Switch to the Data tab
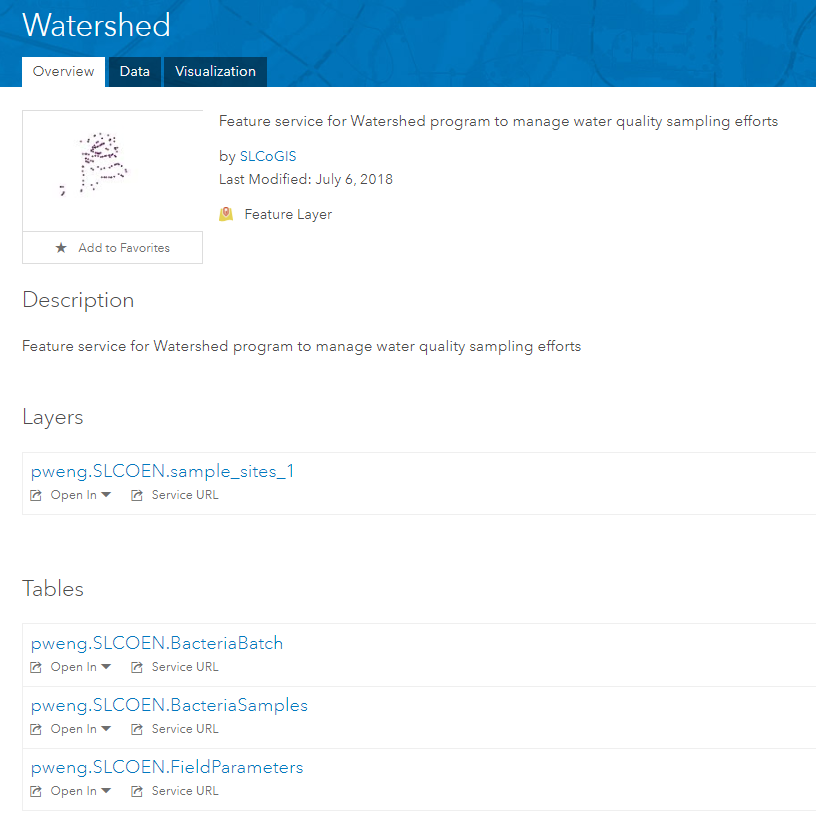 click(x=135, y=71)
